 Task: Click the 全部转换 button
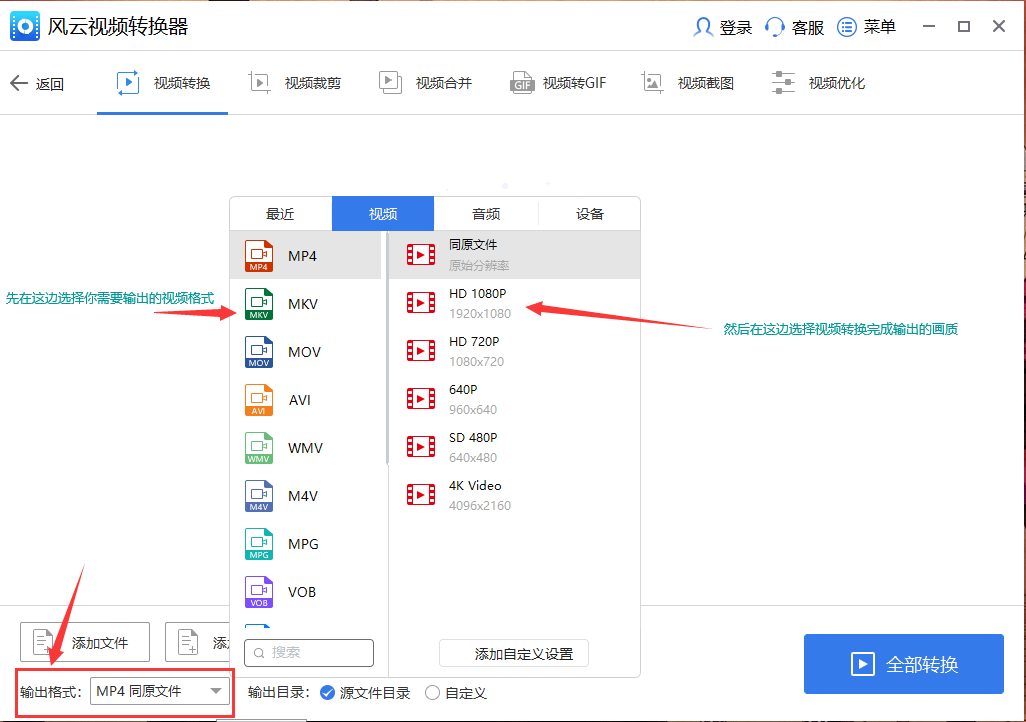904,664
